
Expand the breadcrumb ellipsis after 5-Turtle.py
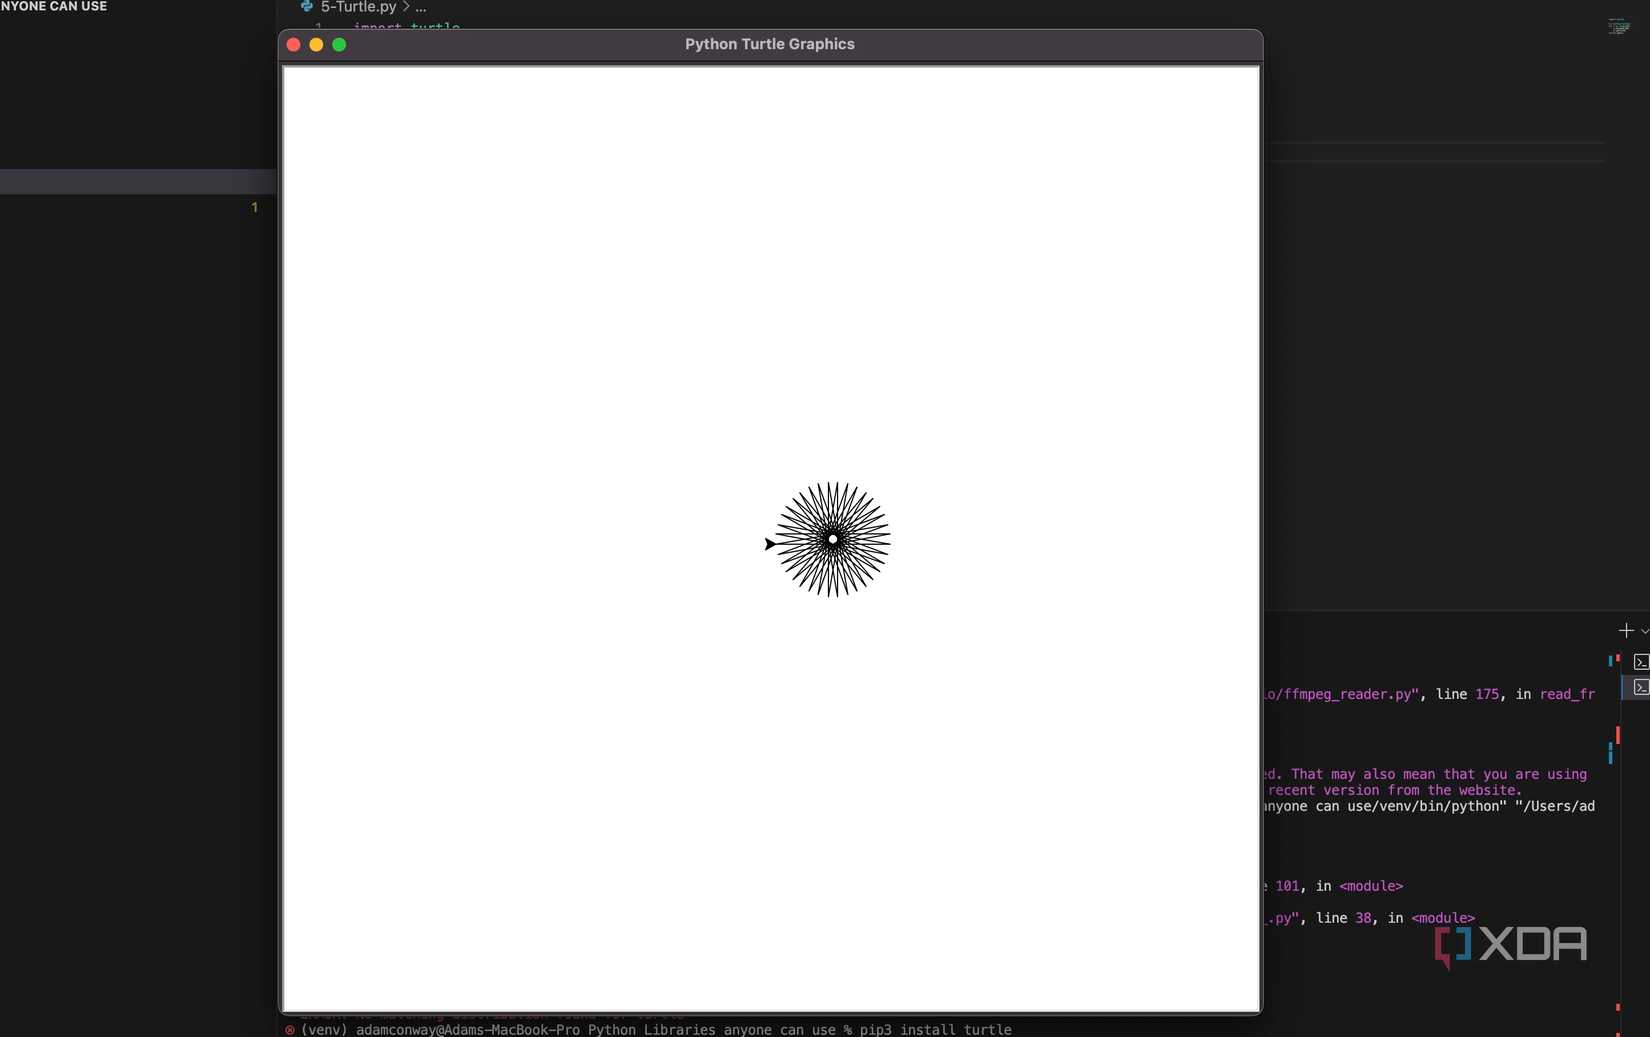click(421, 7)
